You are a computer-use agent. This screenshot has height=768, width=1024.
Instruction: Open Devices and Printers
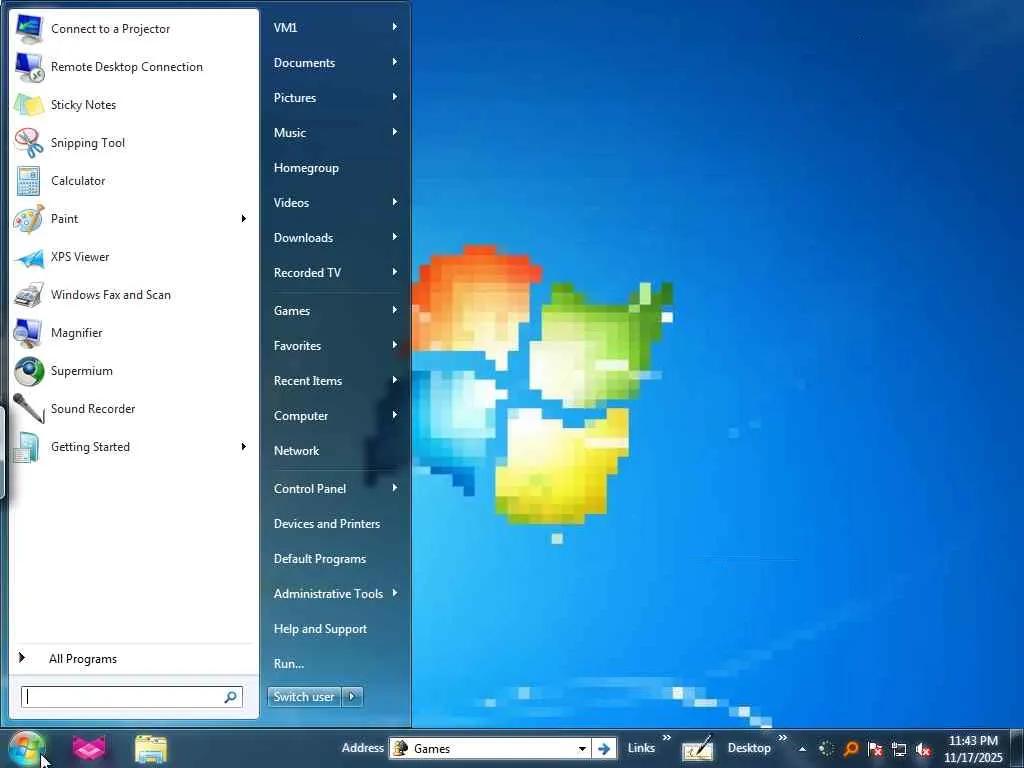pos(336,524)
